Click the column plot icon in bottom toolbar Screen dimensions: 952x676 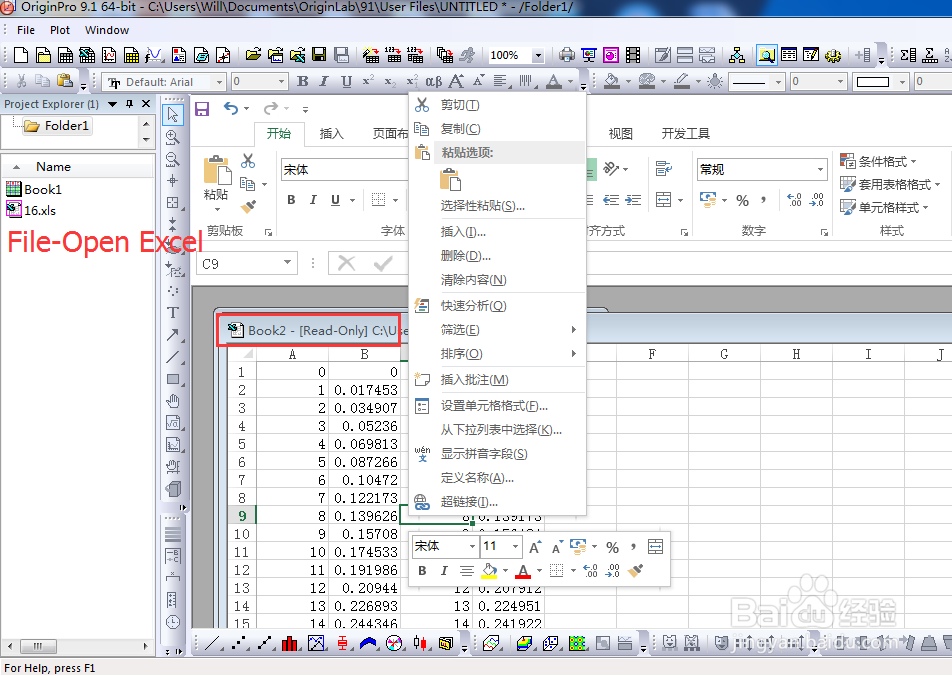click(x=290, y=643)
